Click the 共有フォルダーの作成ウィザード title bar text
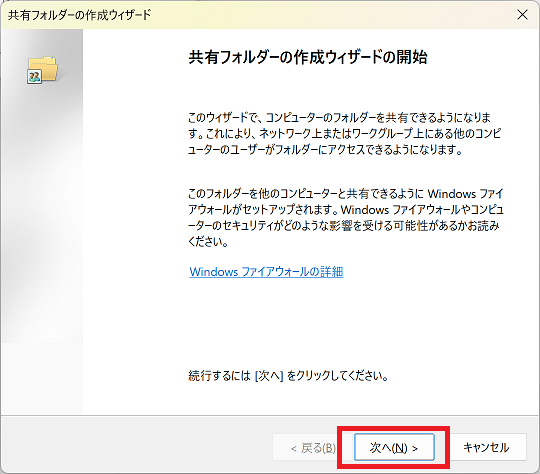 80,15
